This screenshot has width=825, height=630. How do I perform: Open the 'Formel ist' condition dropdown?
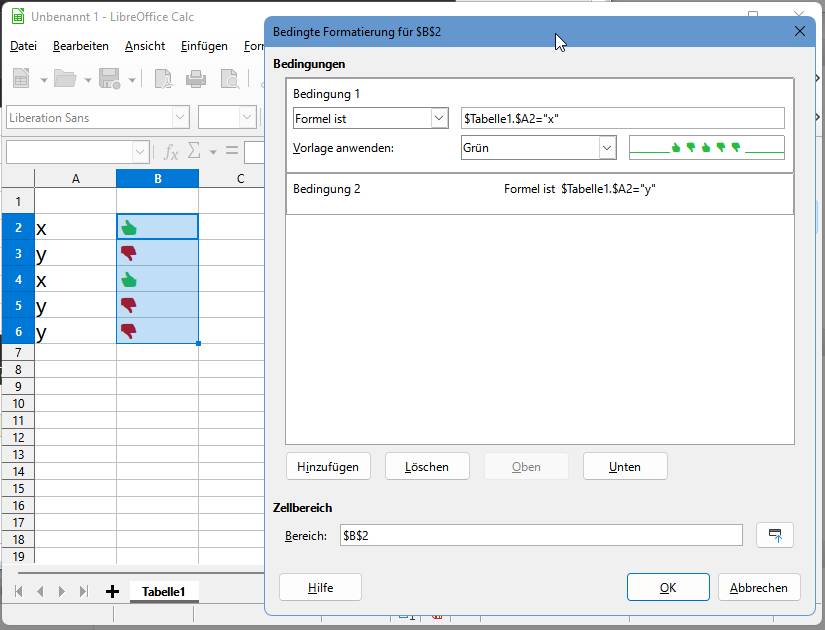(438, 118)
